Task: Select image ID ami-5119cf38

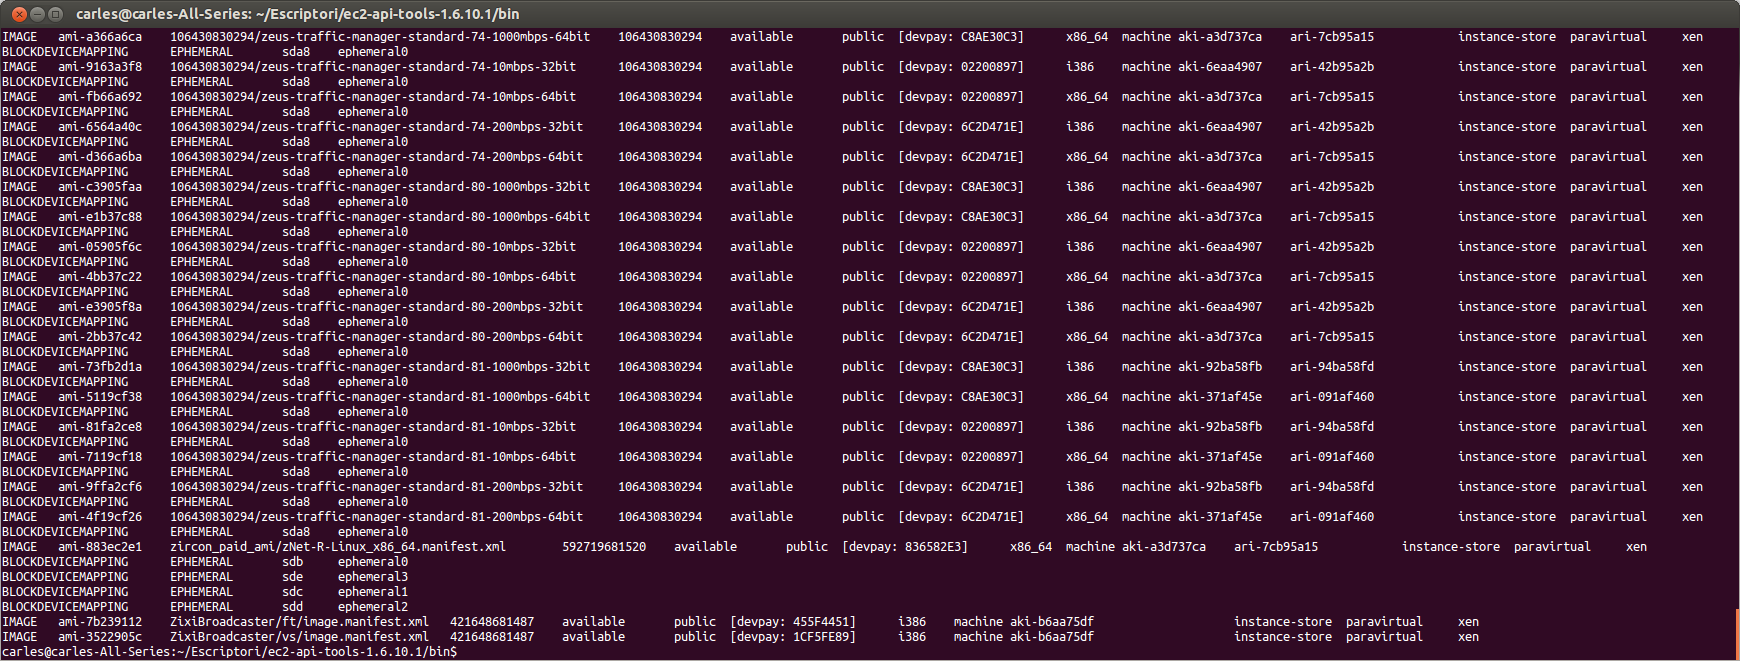Action: pyautogui.click(x=100, y=397)
